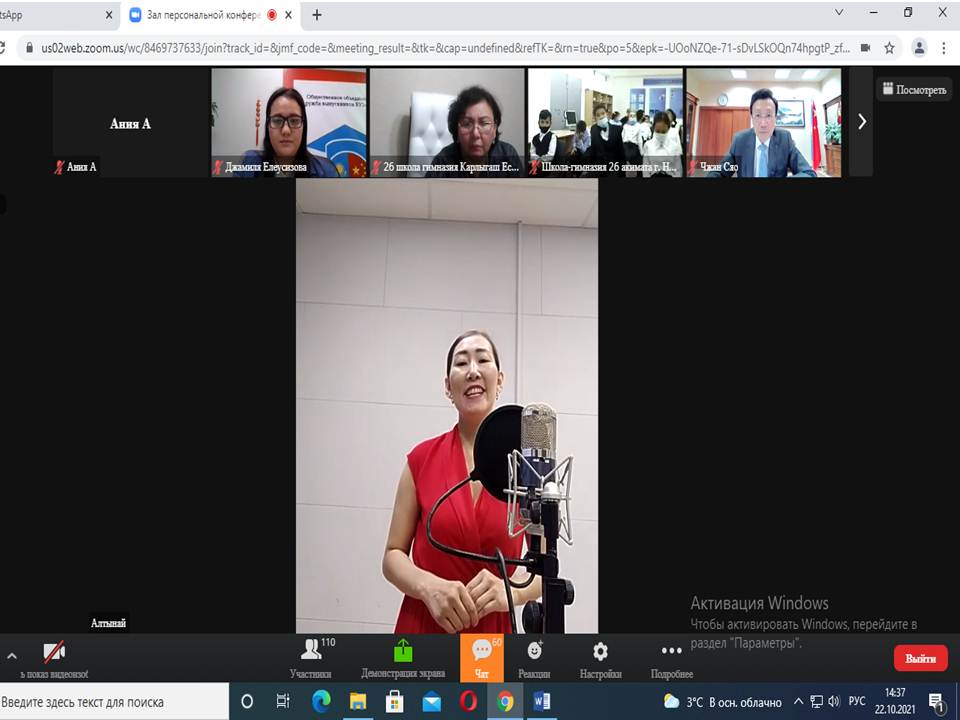Expand the system tray hidden icons
The width and height of the screenshot is (960, 720).
tap(798, 702)
